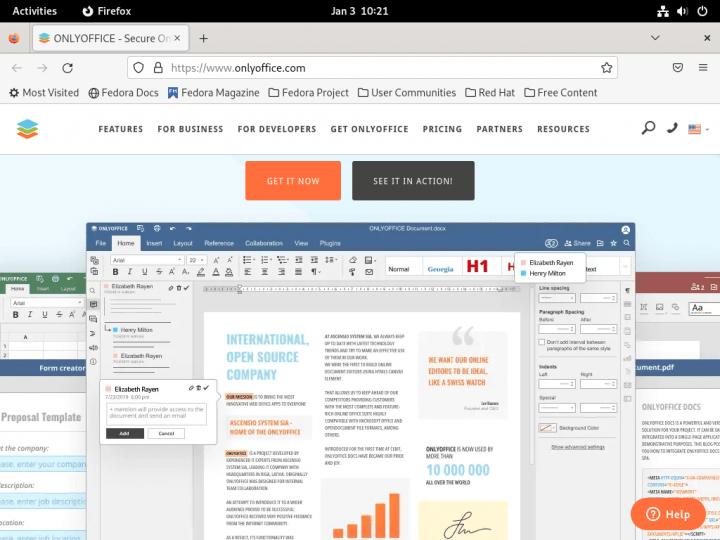
Task: Expand the language flag selector
Action: pos(695,129)
